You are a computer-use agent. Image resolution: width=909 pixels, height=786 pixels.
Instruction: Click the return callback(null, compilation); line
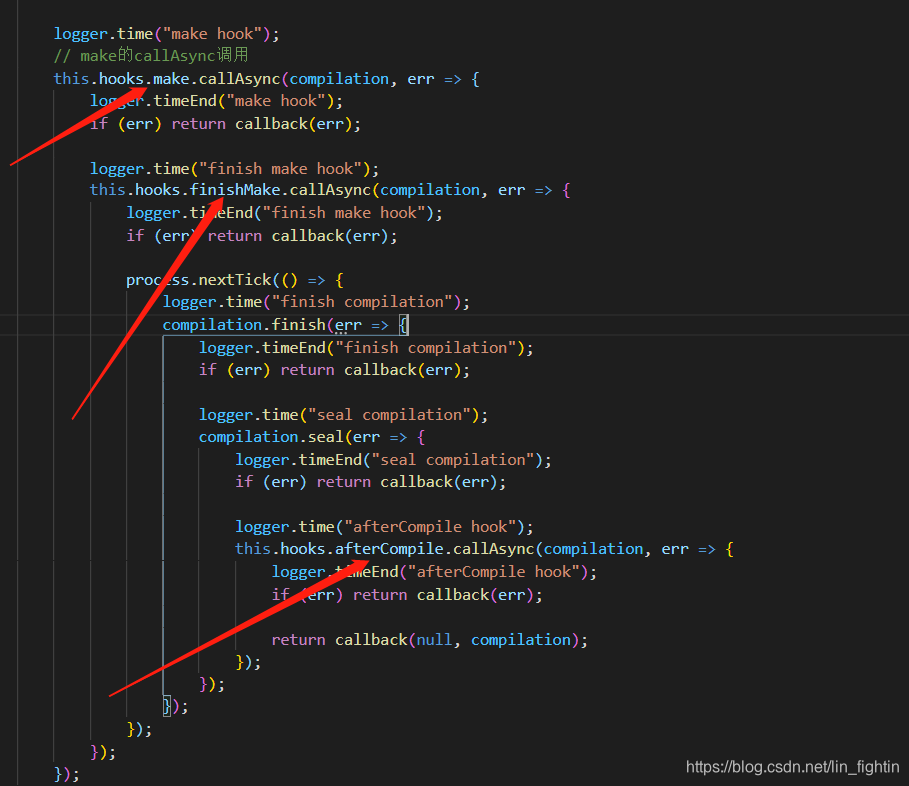430,640
